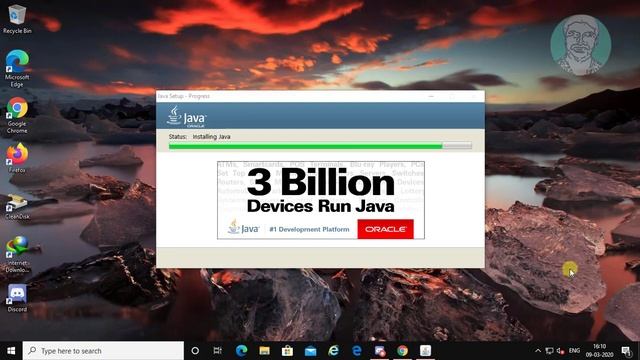Close the Java Setup window
640x360 pixels.
tap(474, 96)
